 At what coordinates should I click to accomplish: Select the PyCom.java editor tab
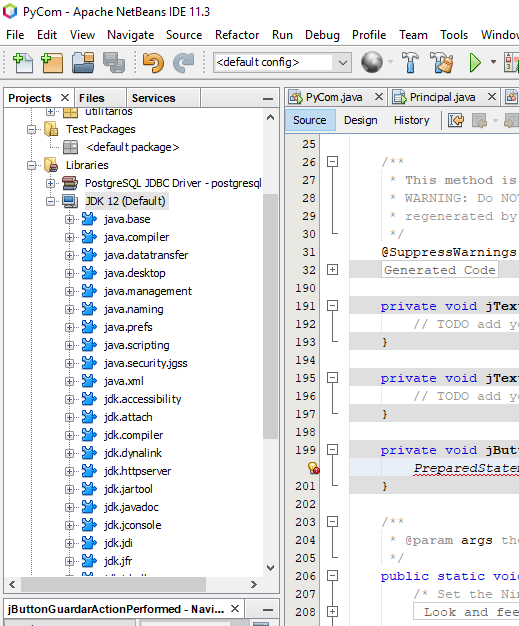pyautogui.click(x=334, y=97)
